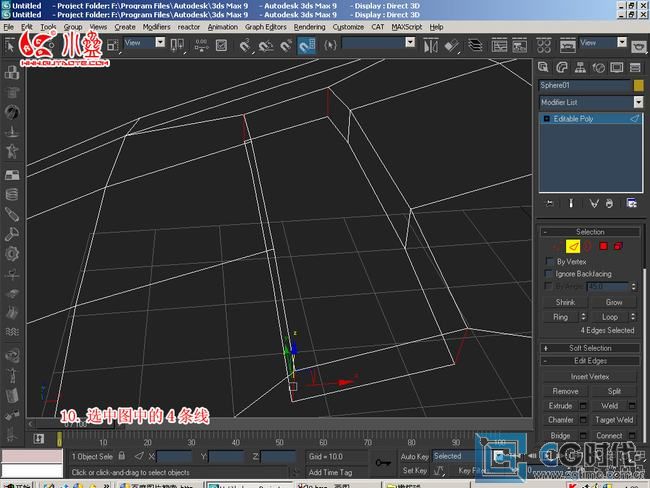Toggle the Snaps 3D toggle icon
Viewport: 650px width, 488px height.
pyautogui.click(x=245, y=45)
